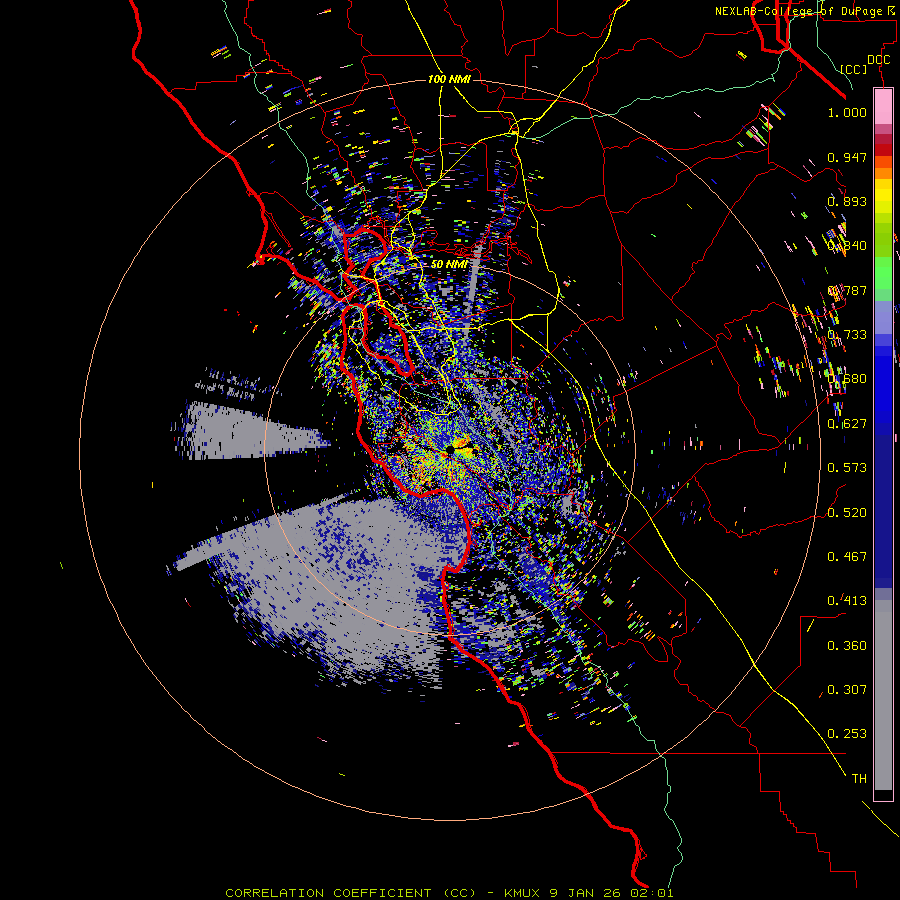Click the radar site at the rings' center

tap(450, 451)
